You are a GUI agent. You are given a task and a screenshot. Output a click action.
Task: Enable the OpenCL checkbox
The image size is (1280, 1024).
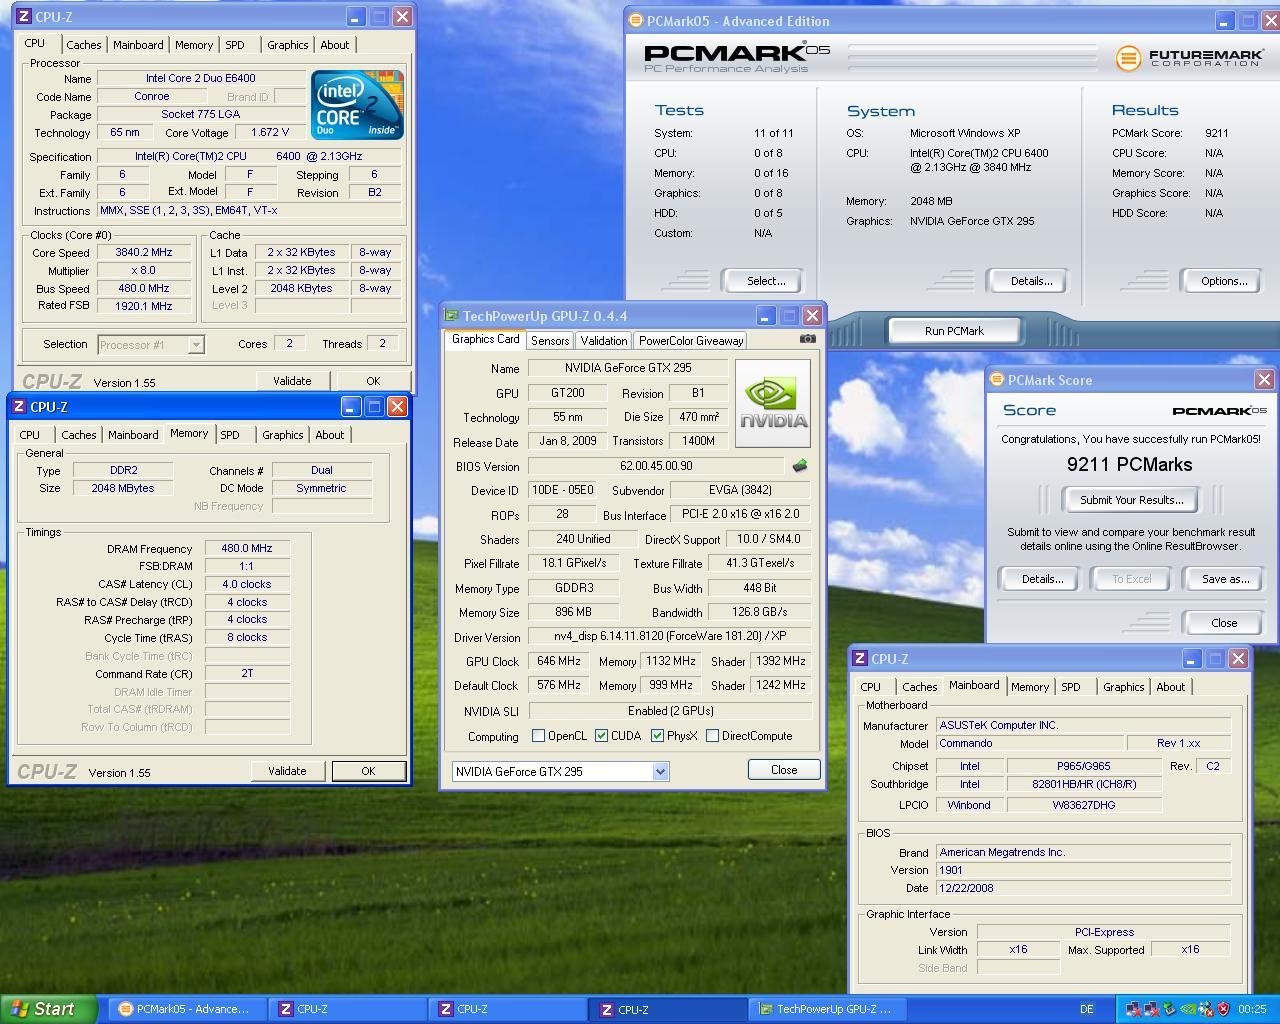(539, 736)
